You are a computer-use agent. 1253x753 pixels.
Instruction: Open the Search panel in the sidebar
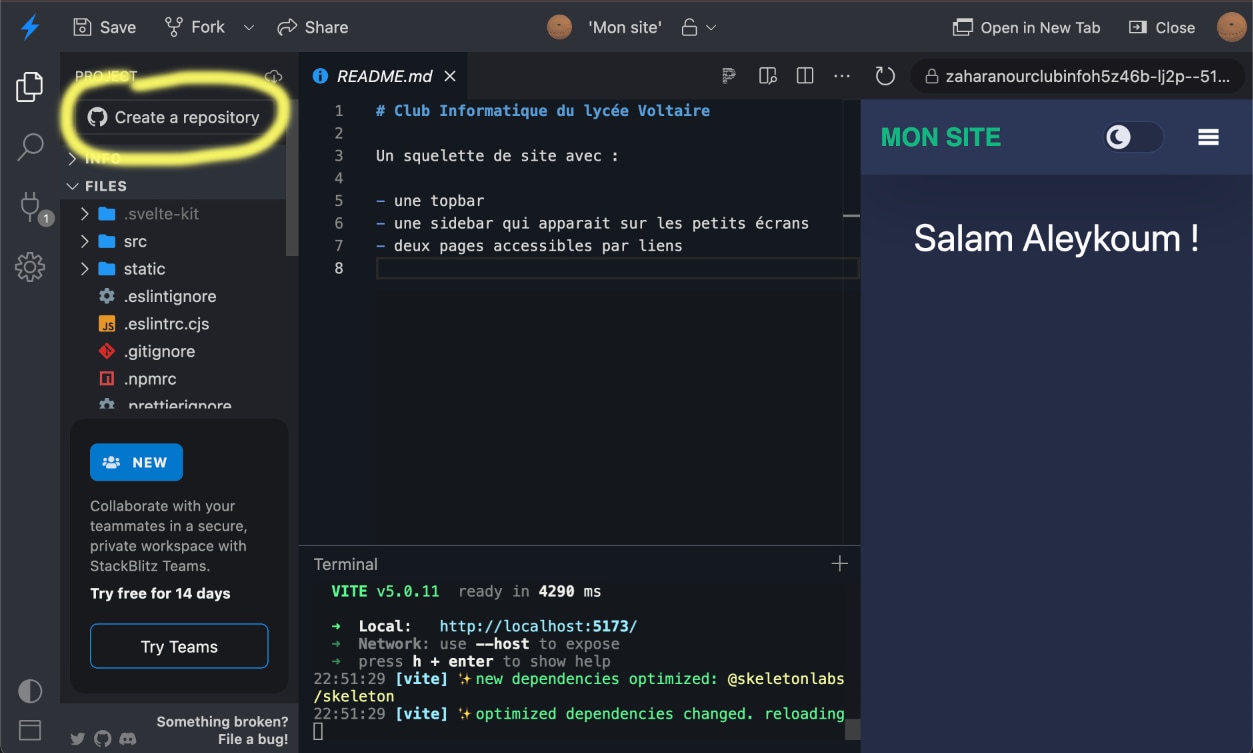tap(30, 147)
